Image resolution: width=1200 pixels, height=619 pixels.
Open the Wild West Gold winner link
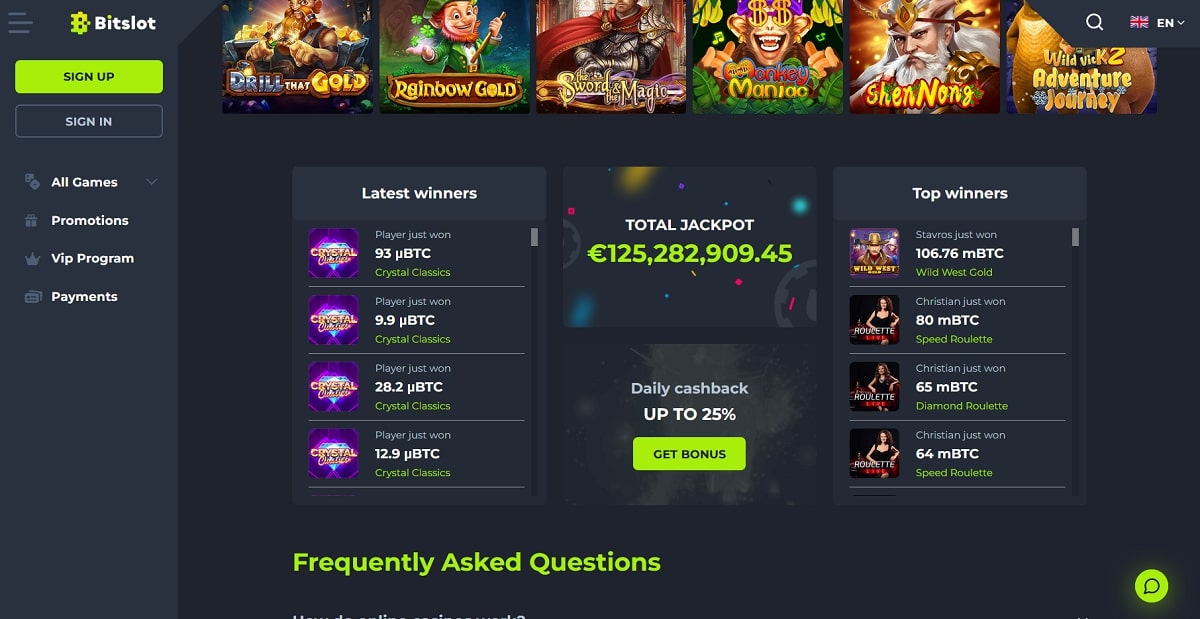(954, 272)
